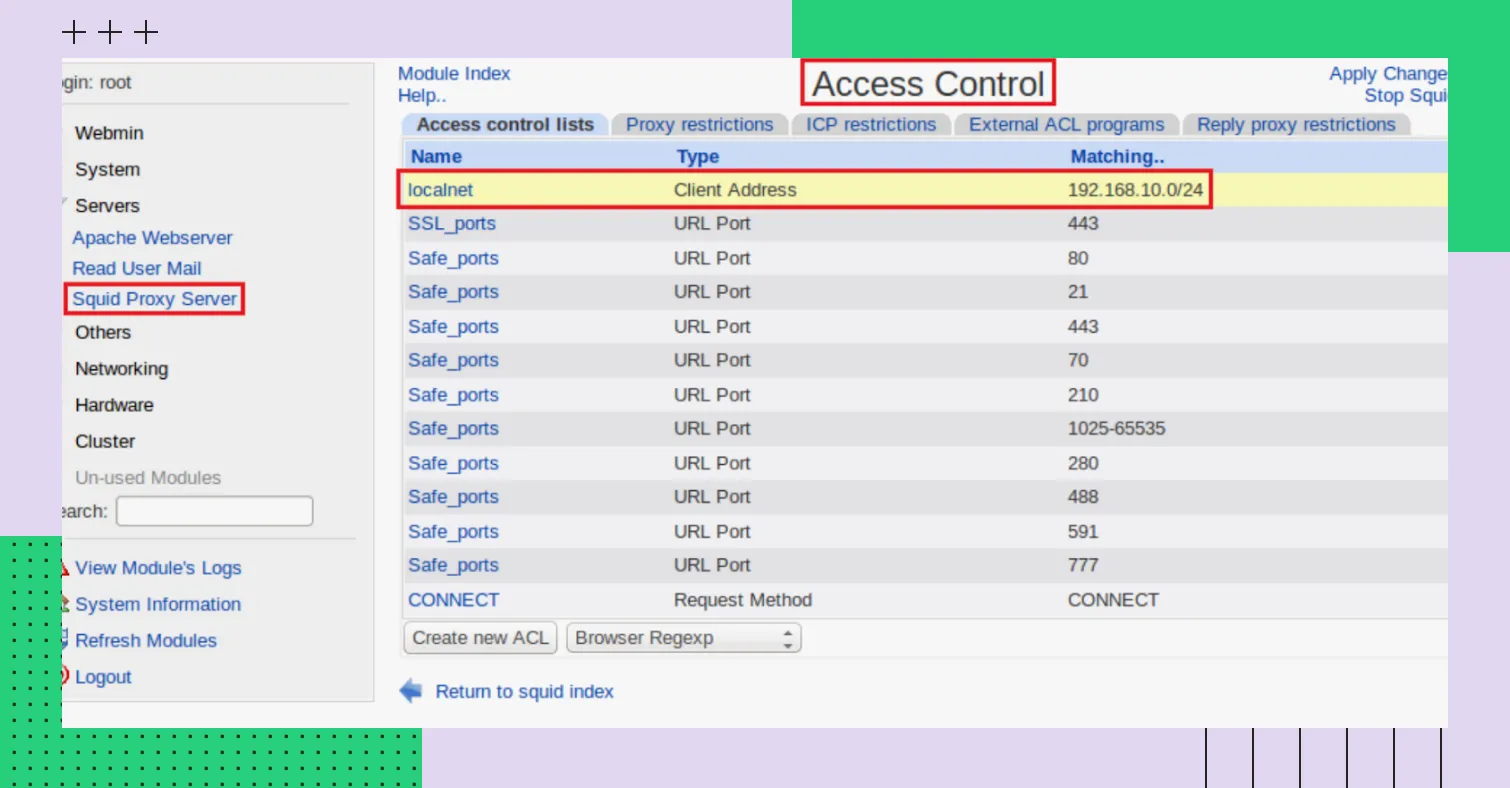Click the sidebar search input field

coord(214,511)
